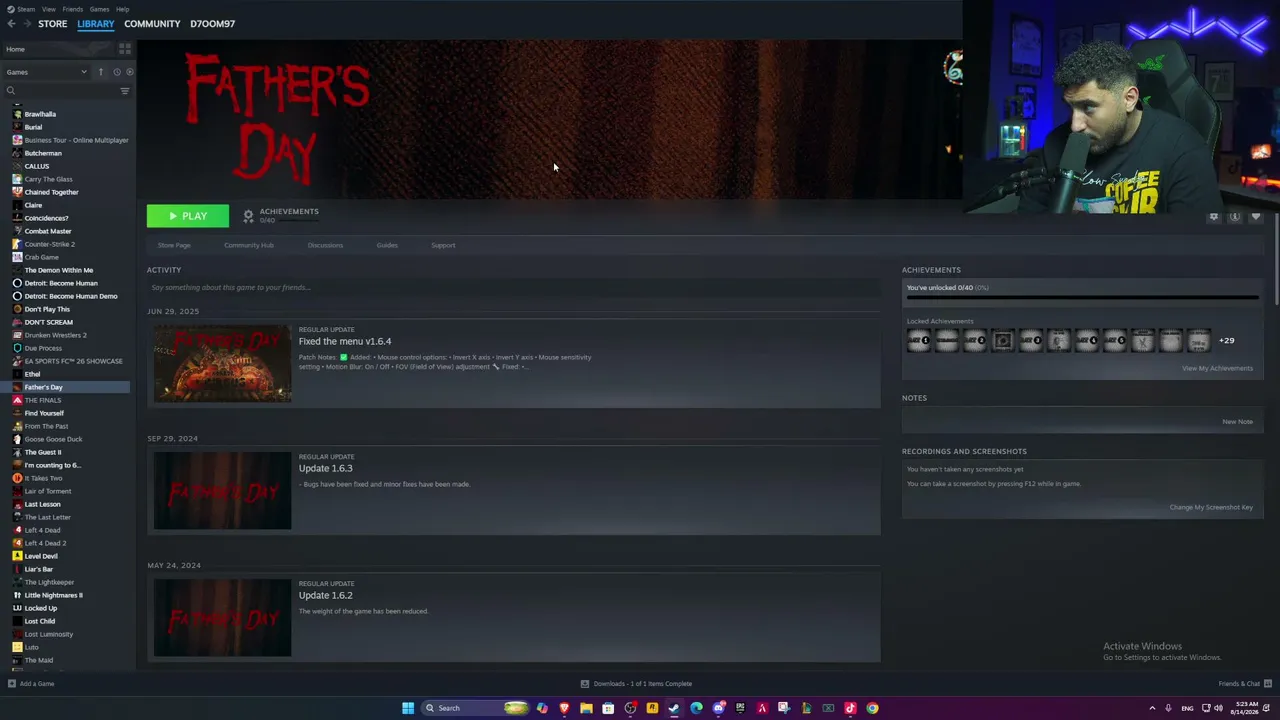
Task: Open Google Chrome from the taskbar
Action: [872, 708]
